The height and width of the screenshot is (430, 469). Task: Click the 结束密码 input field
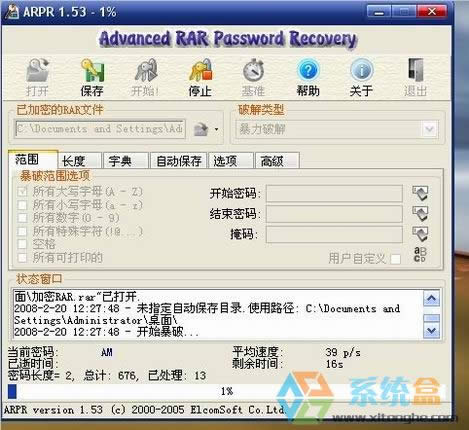click(334, 214)
